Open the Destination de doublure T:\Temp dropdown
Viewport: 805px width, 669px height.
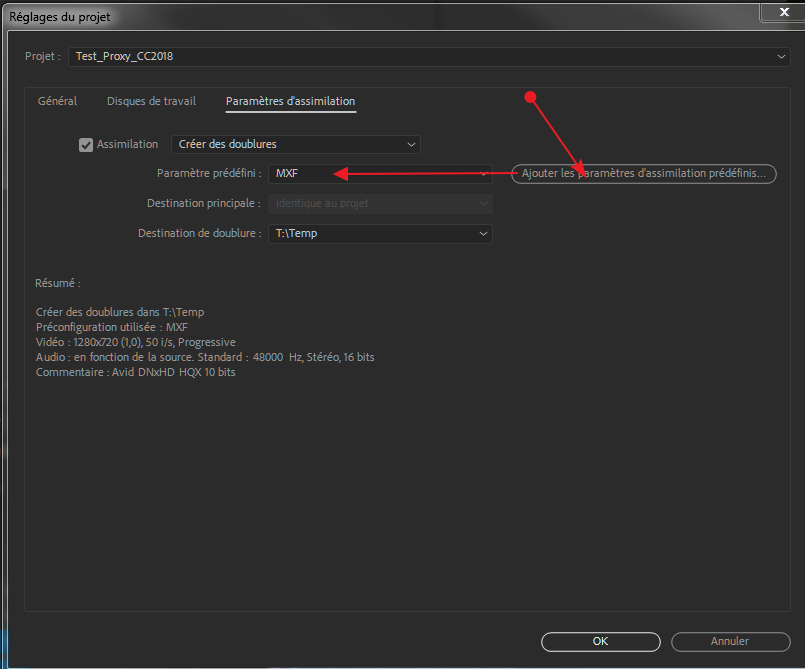click(380, 234)
